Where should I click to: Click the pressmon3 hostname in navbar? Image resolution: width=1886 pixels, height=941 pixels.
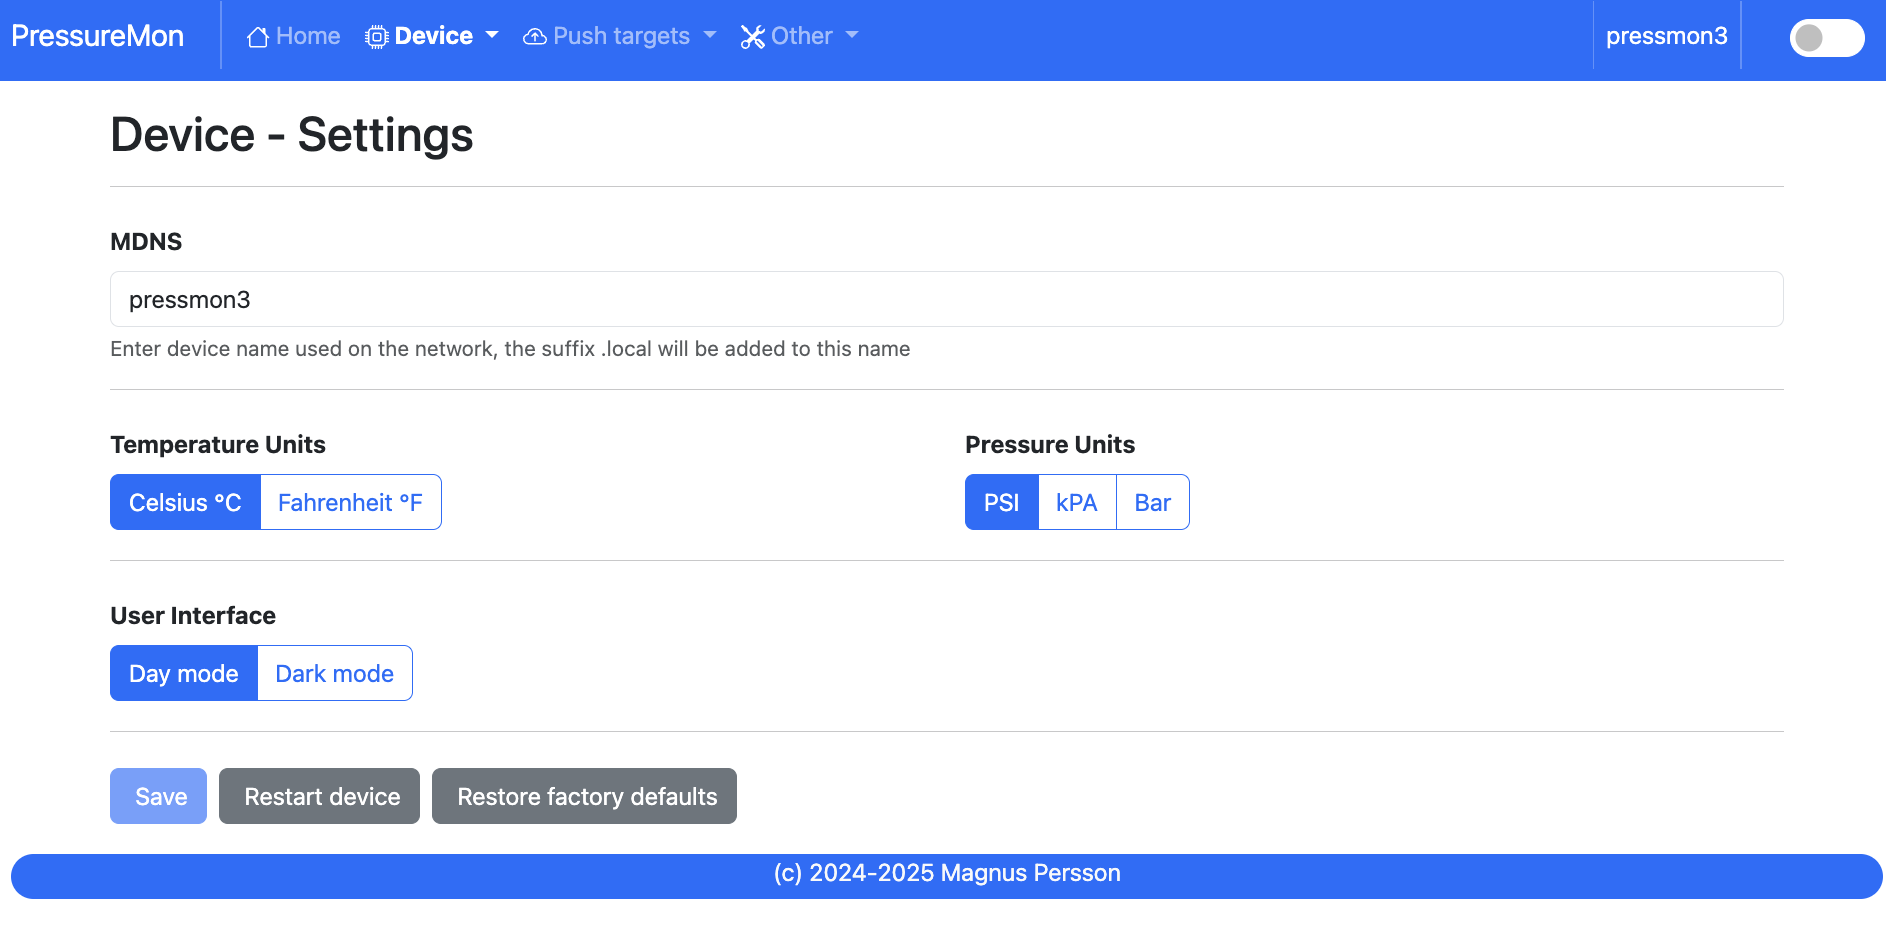point(1667,36)
